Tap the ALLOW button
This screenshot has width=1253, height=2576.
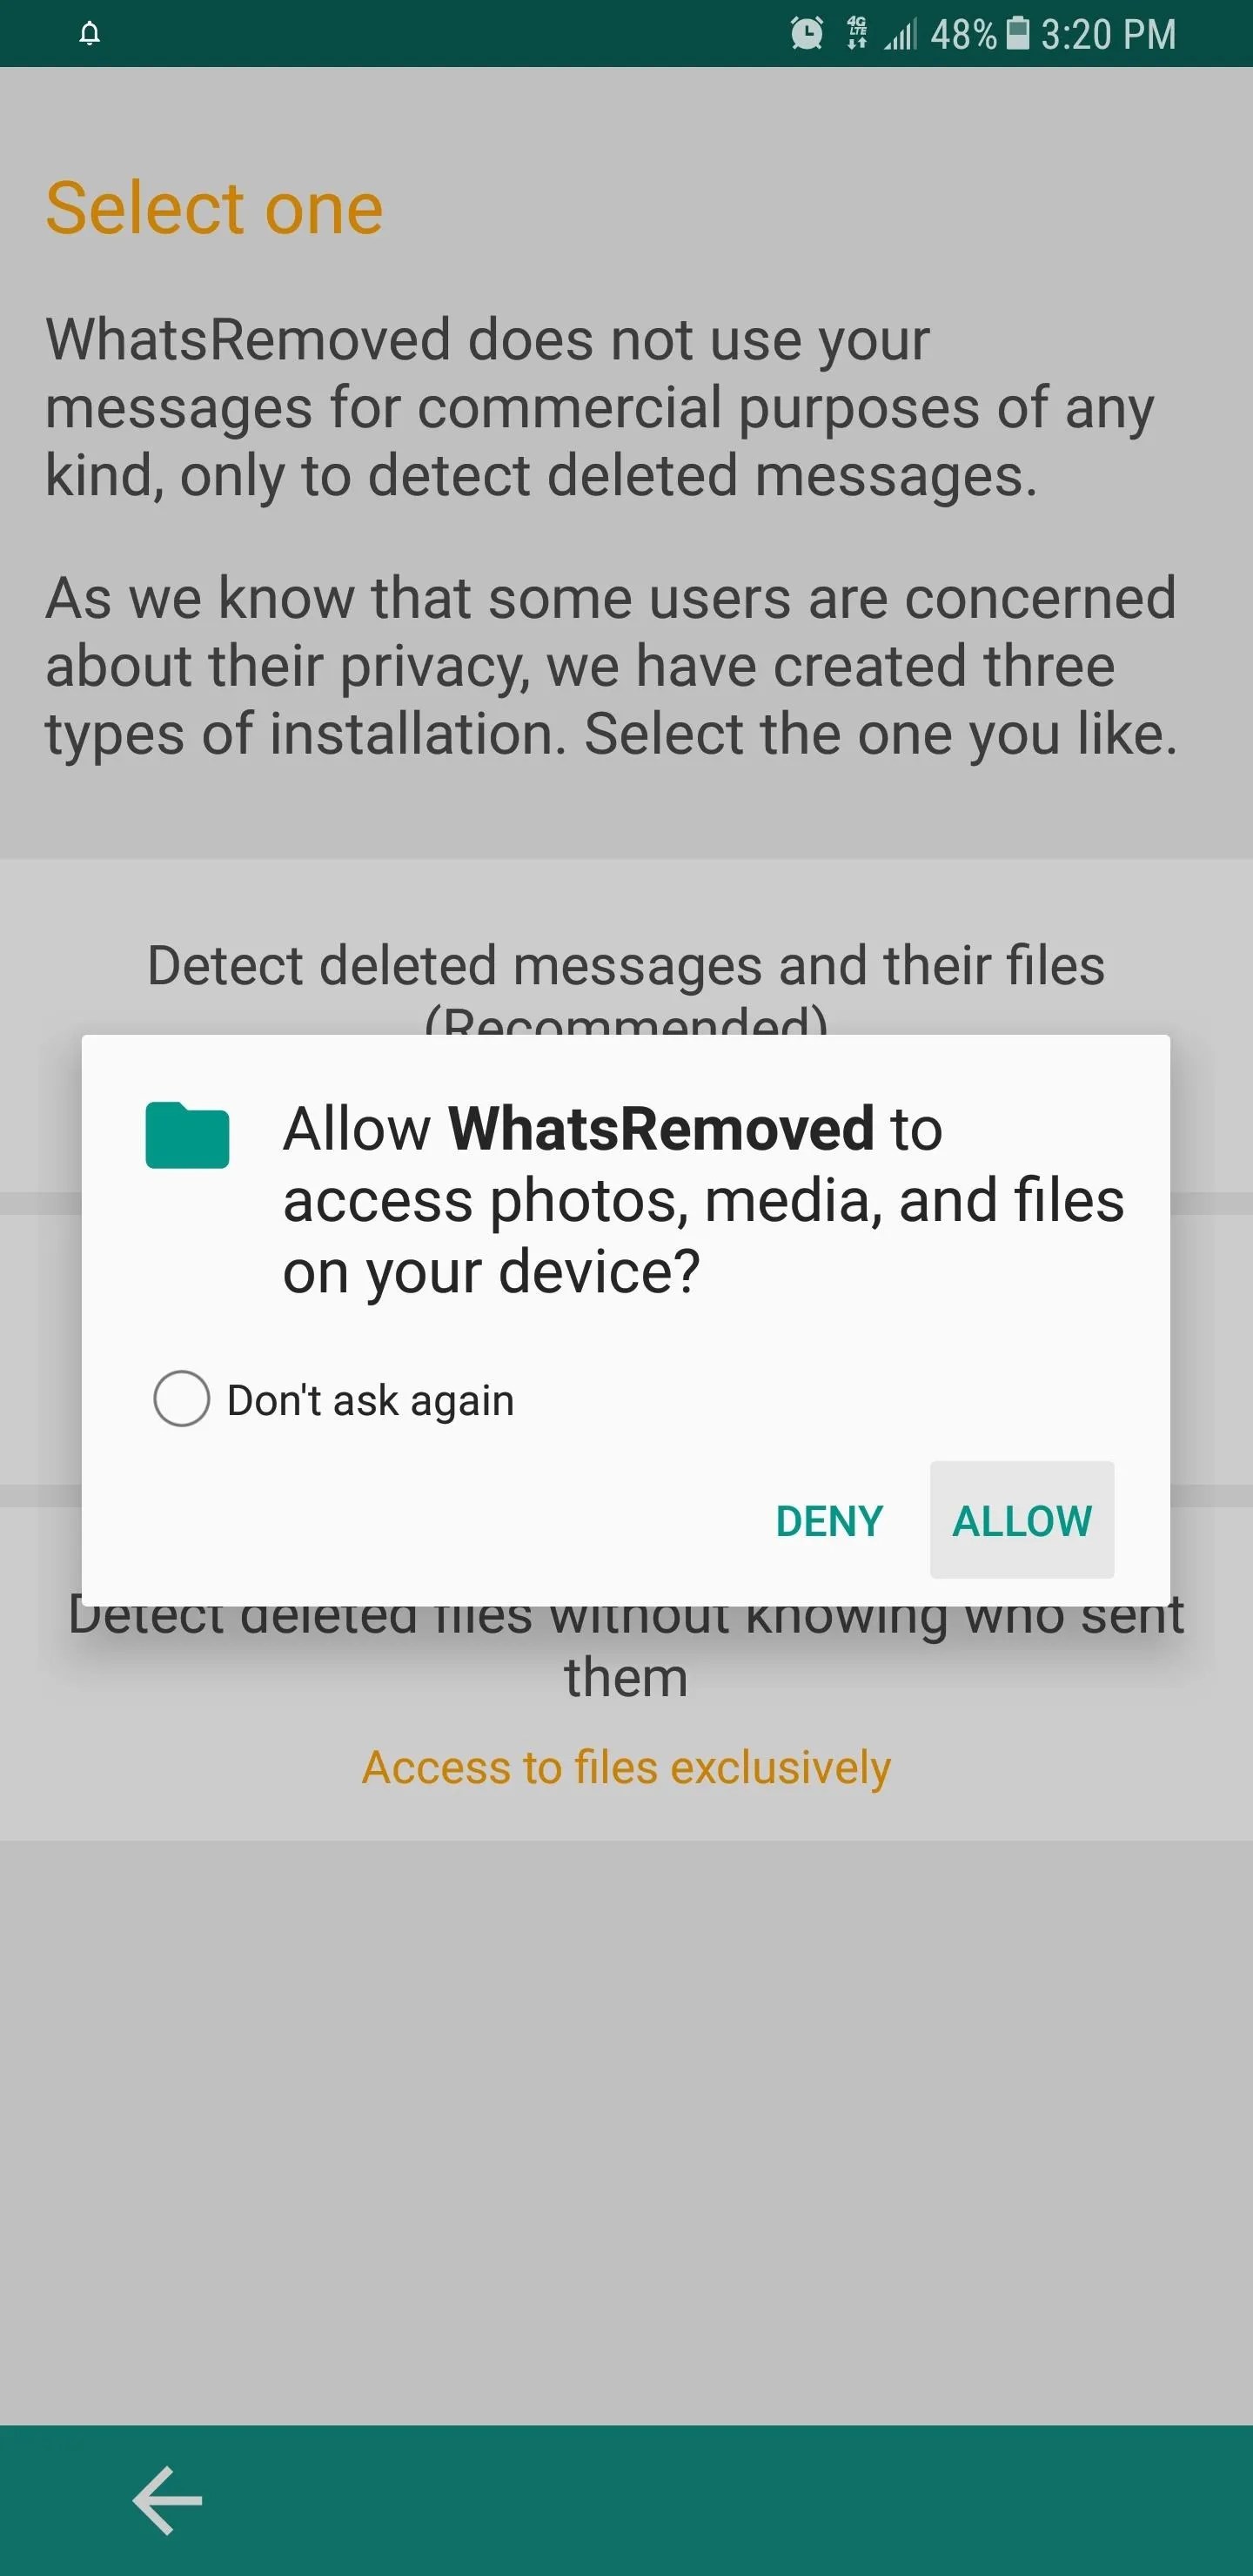pyautogui.click(x=1022, y=1520)
